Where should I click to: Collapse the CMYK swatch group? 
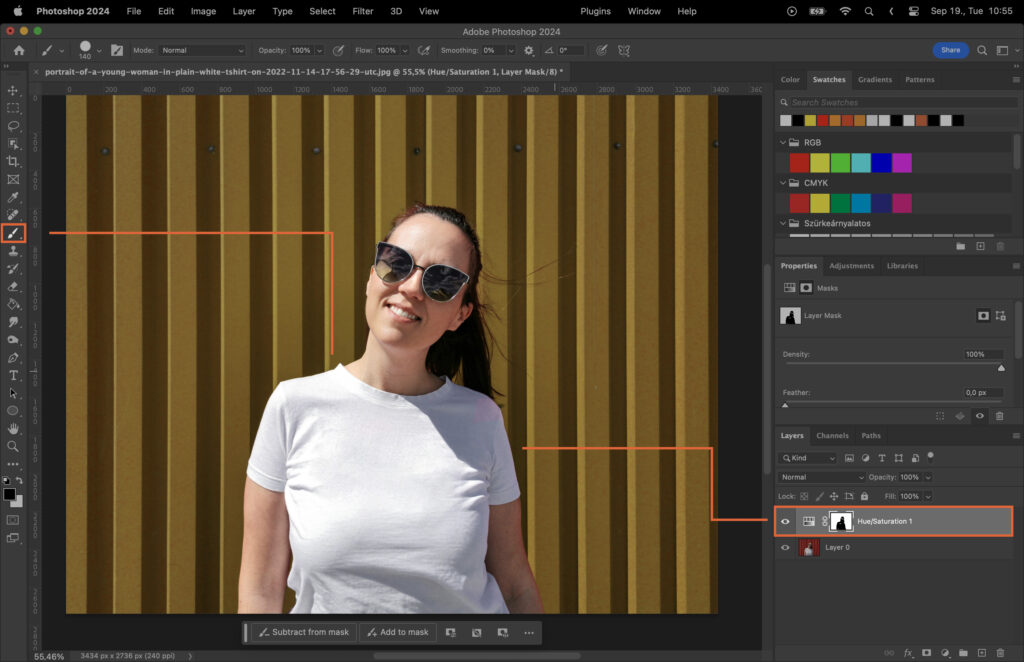[x=783, y=182]
